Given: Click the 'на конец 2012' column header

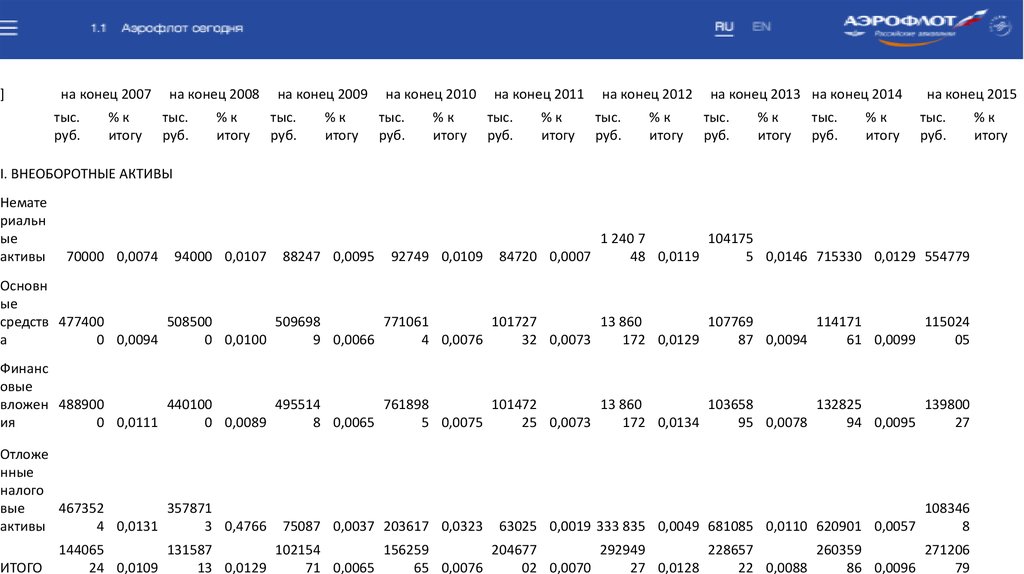Looking at the screenshot, I should [x=647, y=94].
